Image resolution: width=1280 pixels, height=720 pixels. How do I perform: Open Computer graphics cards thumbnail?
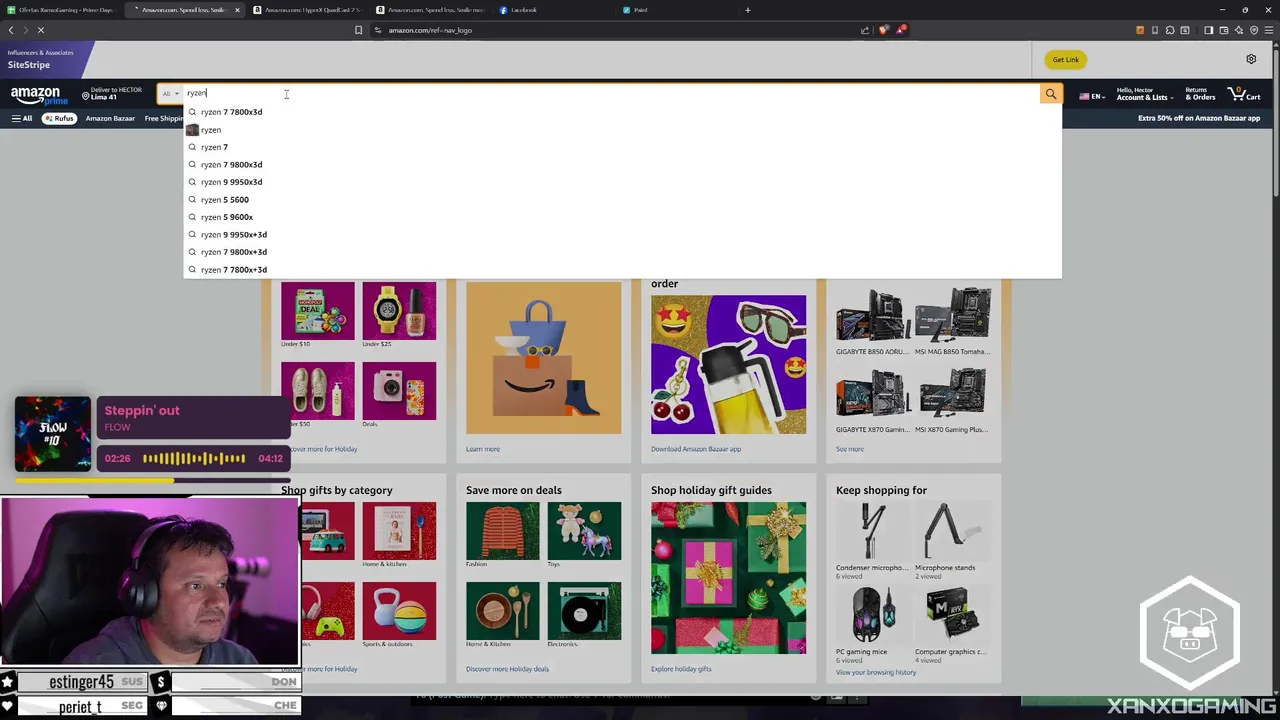coord(952,614)
